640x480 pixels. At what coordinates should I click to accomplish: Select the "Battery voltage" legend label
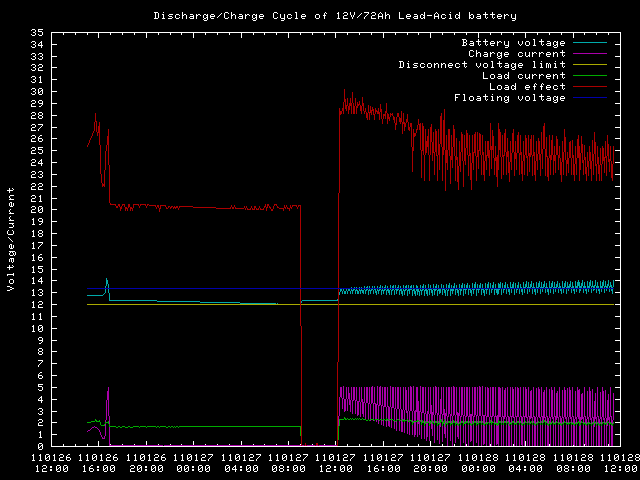(513, 43)
